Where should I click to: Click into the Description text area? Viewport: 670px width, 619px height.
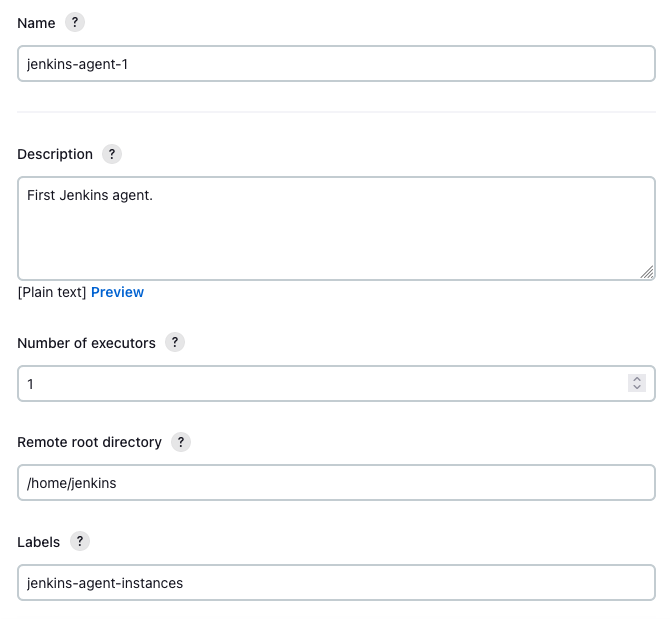336,229
